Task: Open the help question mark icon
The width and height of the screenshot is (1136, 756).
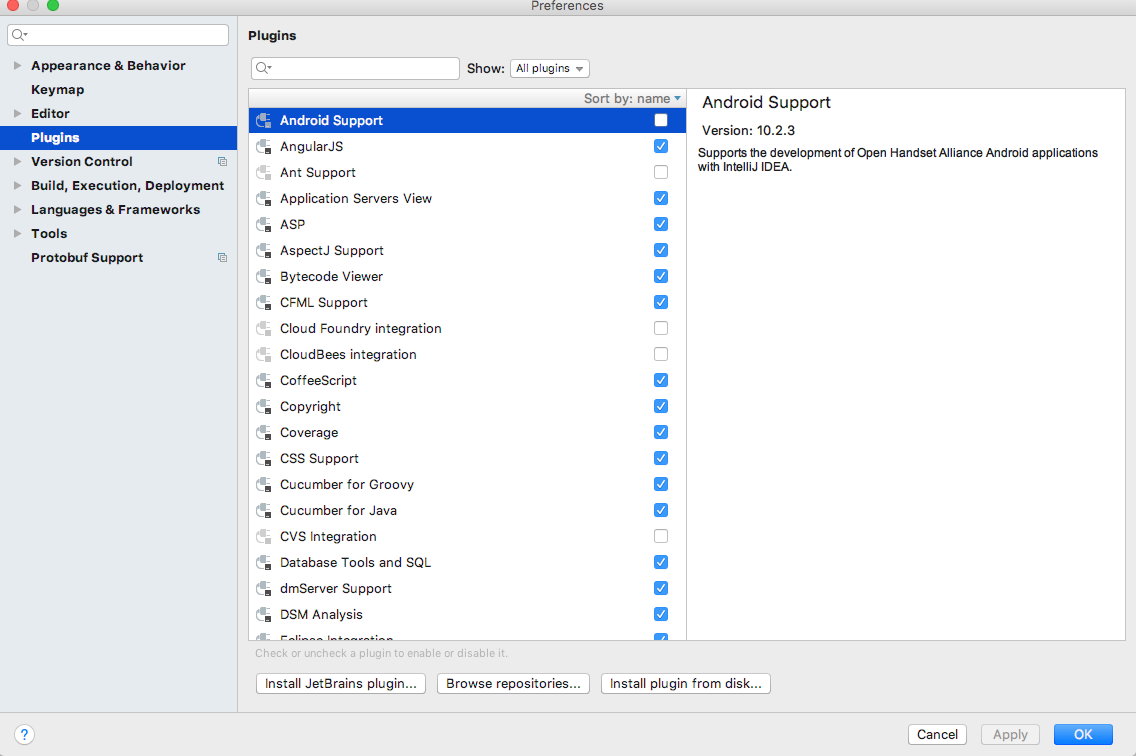Action: point(24,734)
